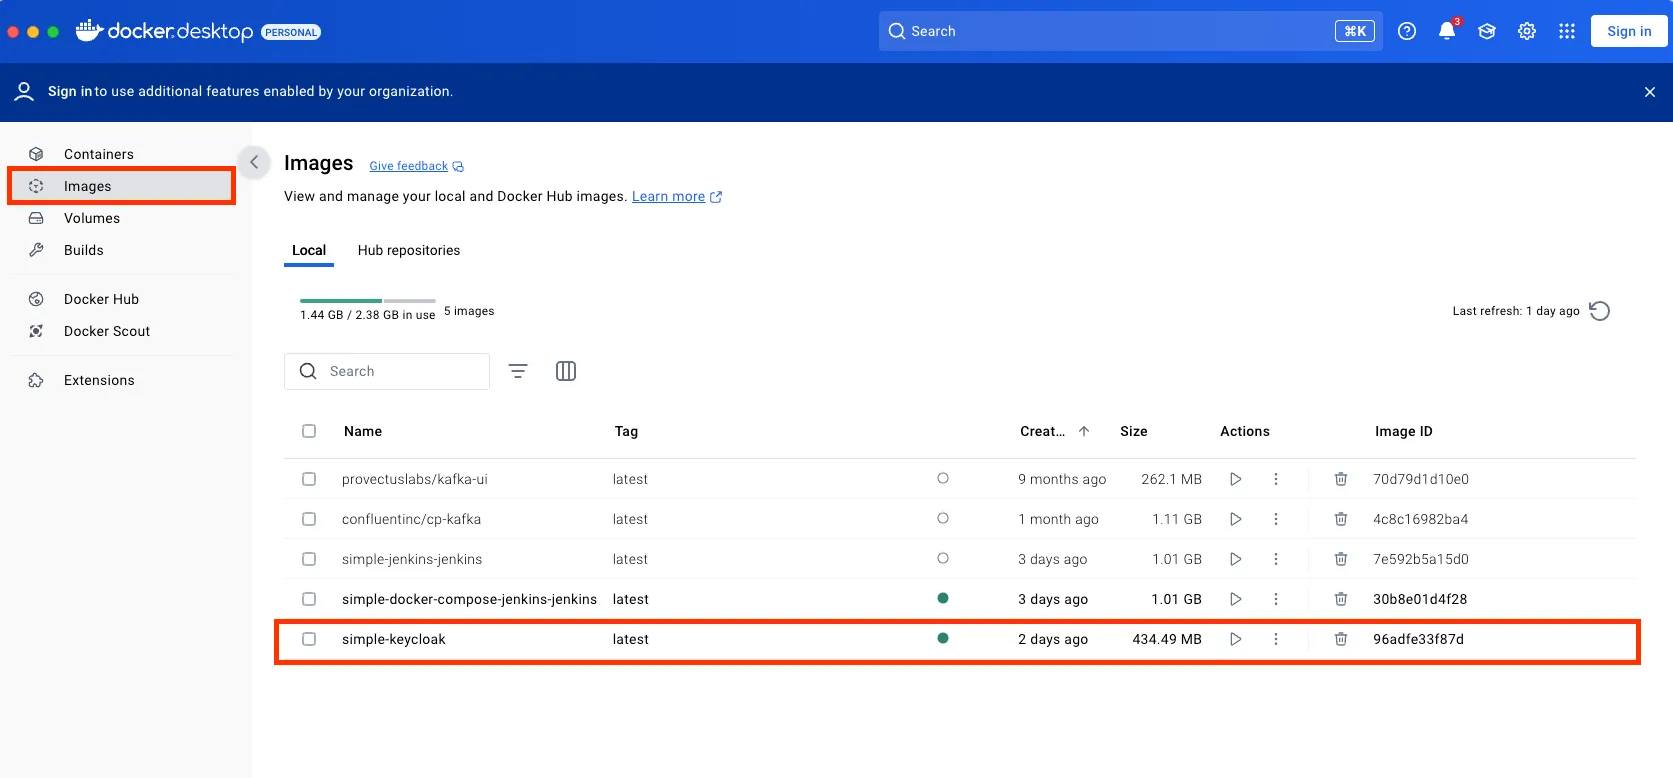Focus the top global Search bar
This screenshot has width=1673, height=778.
click(1131, 31)
